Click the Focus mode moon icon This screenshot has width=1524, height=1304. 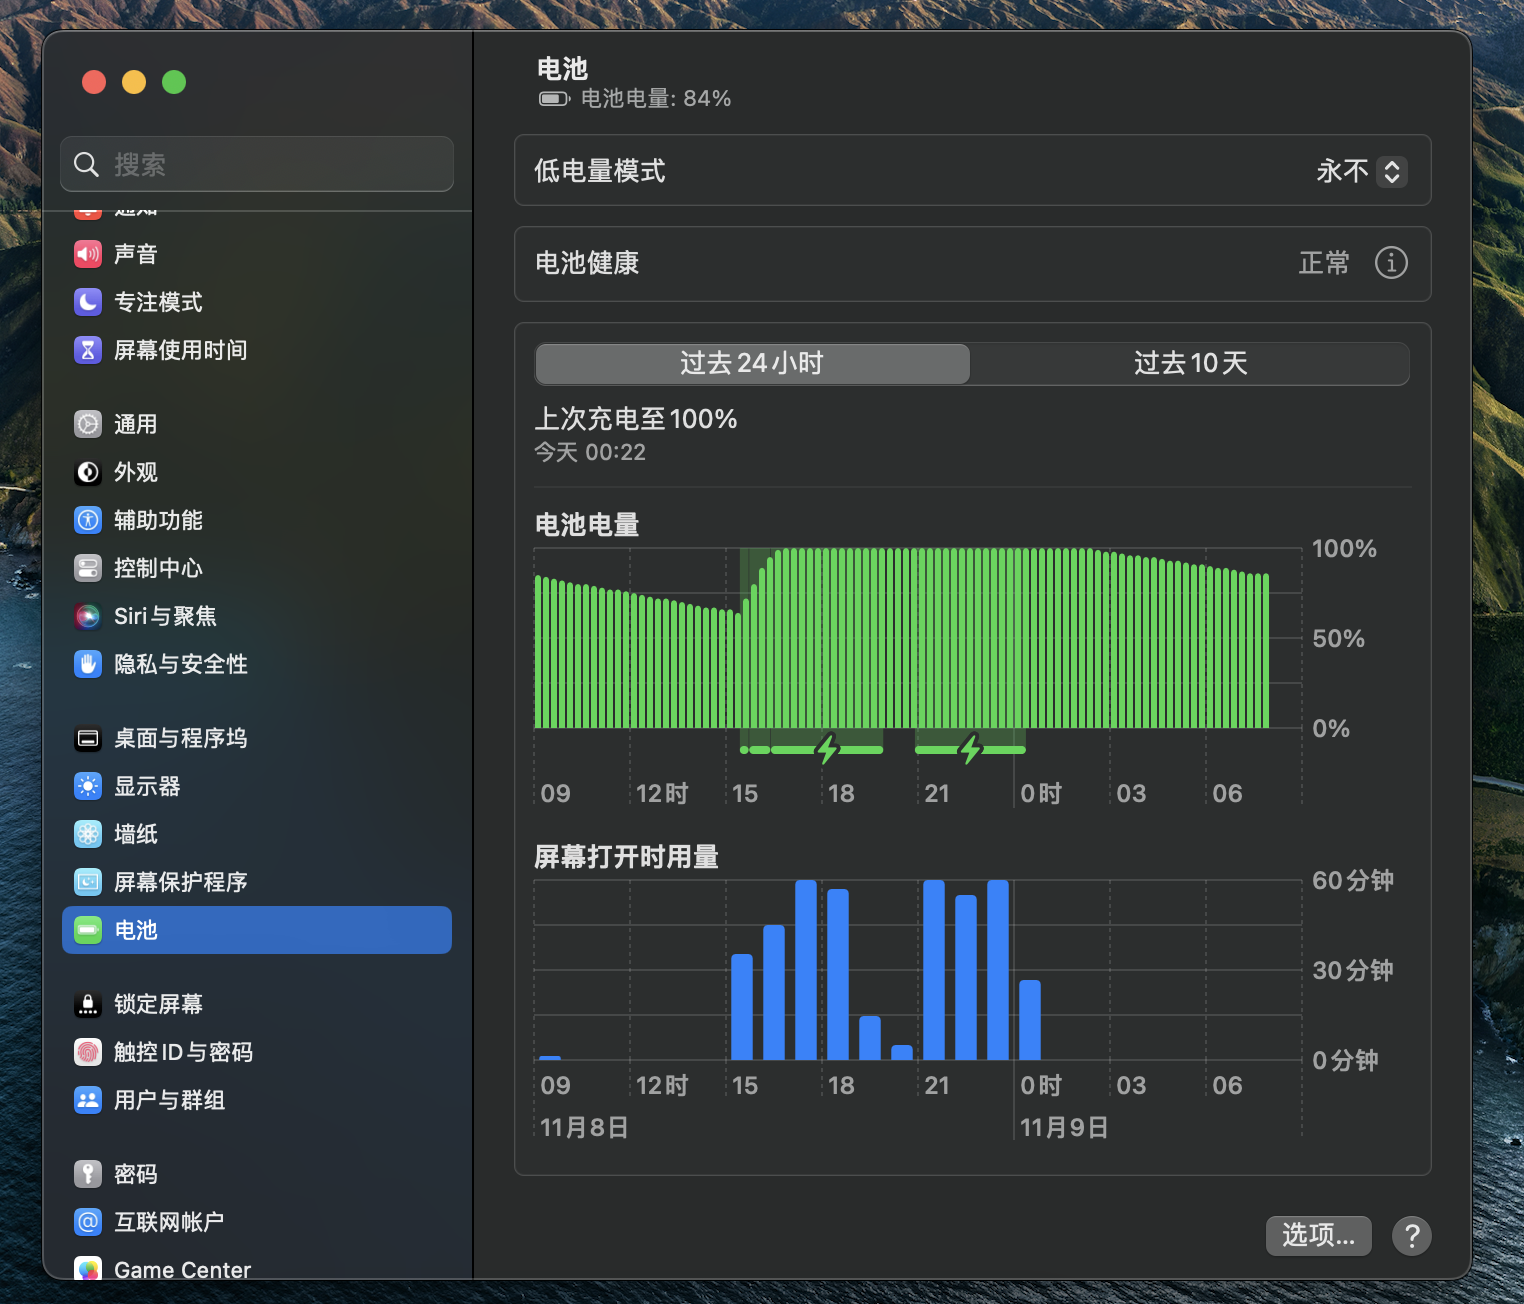pyautogui.click(x=88, y=302)
